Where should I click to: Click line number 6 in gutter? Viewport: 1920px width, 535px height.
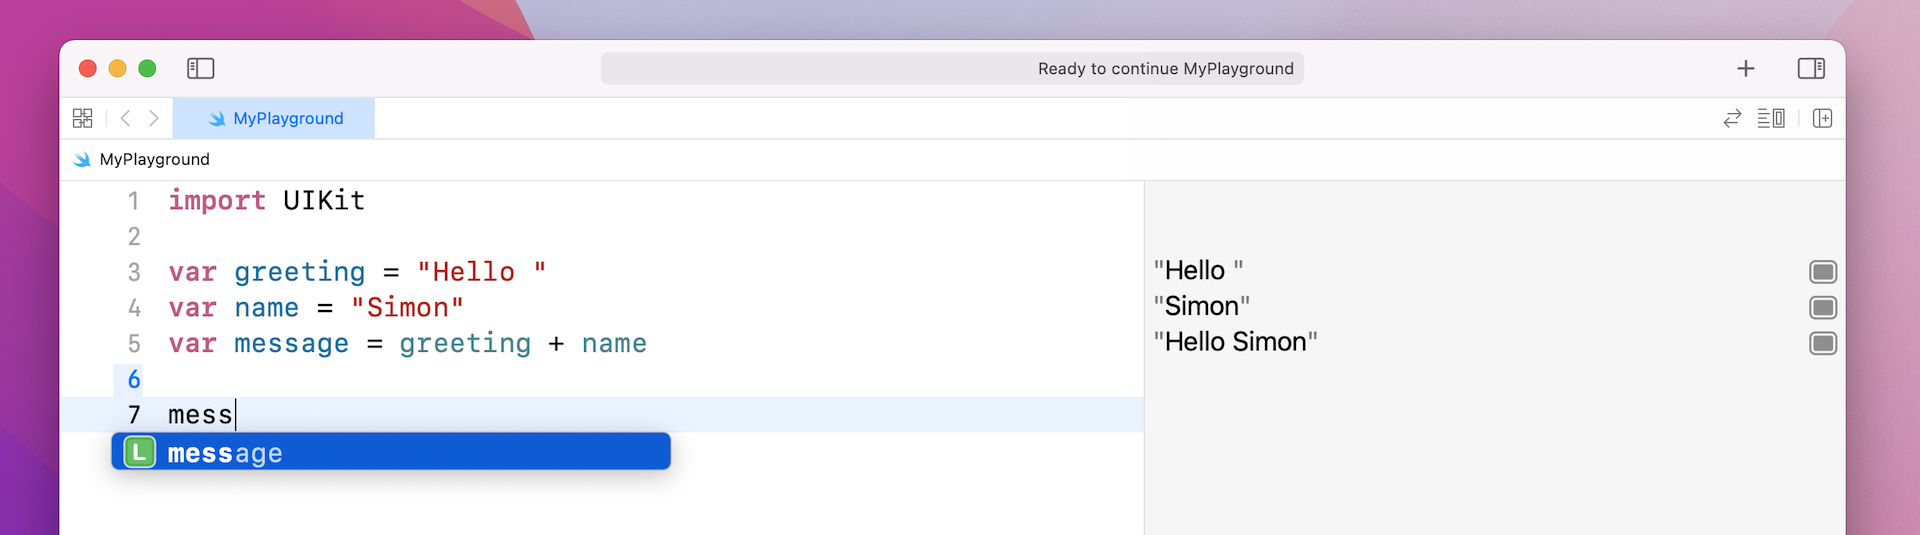click(134, 380)
